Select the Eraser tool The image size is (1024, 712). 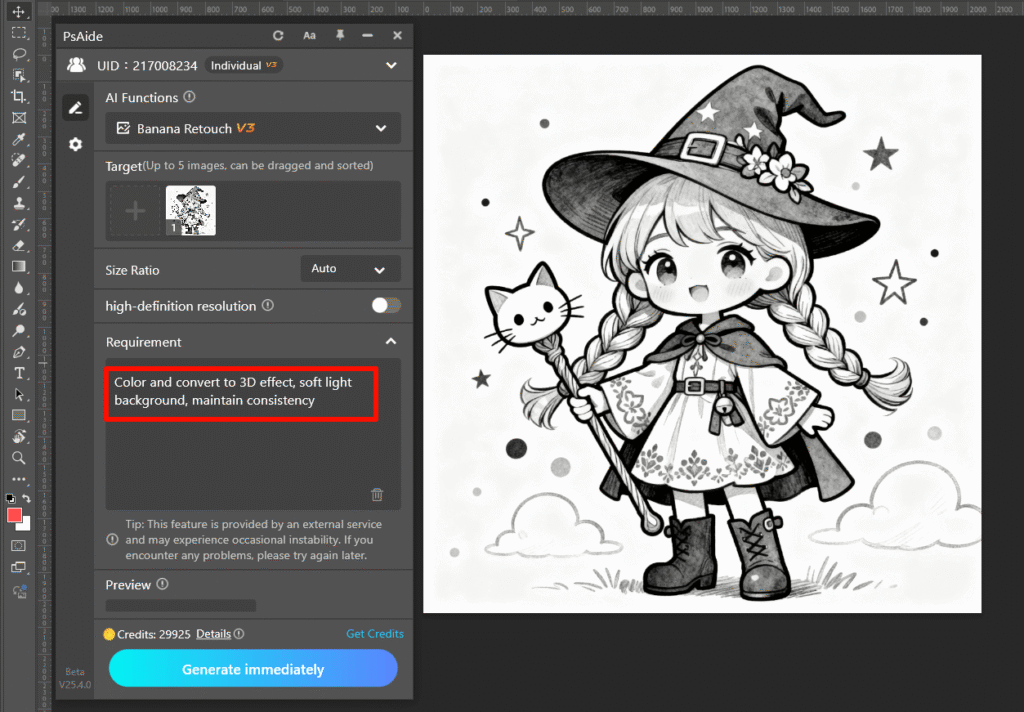click(x=19, y=245)
